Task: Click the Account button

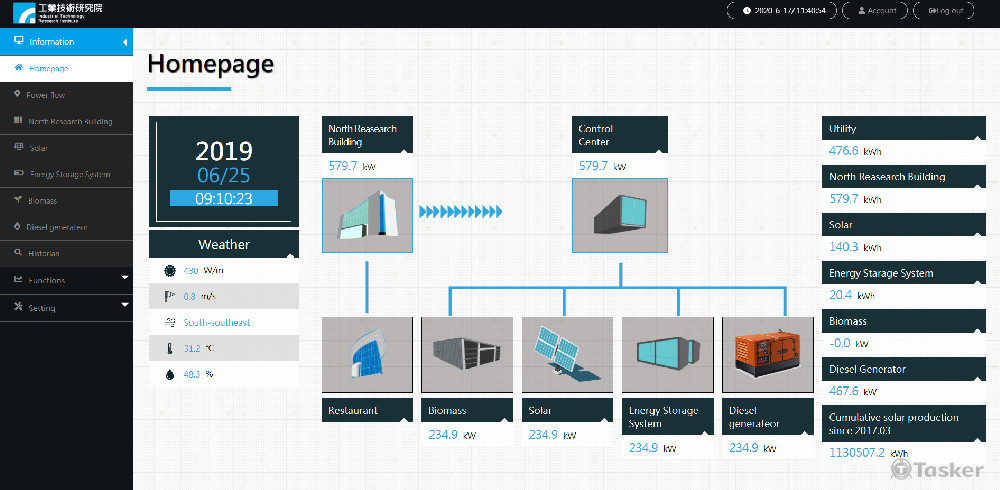Action: [875, 11]
